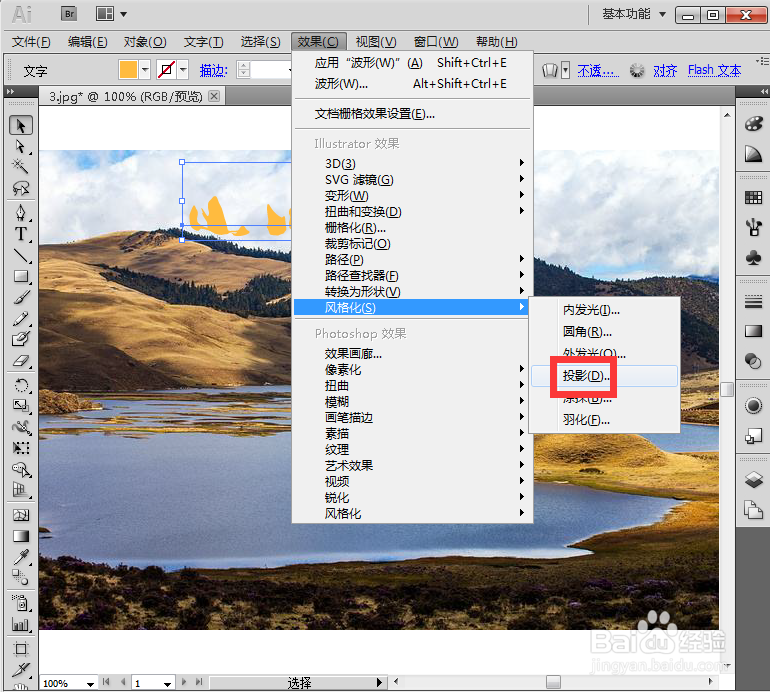Open Adobe Bridge via Br icon
770x692 pixels.
point(69,14)
